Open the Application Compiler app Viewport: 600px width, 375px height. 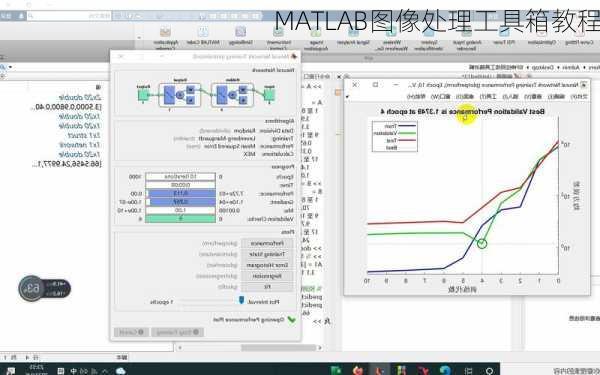coord(165,38)
